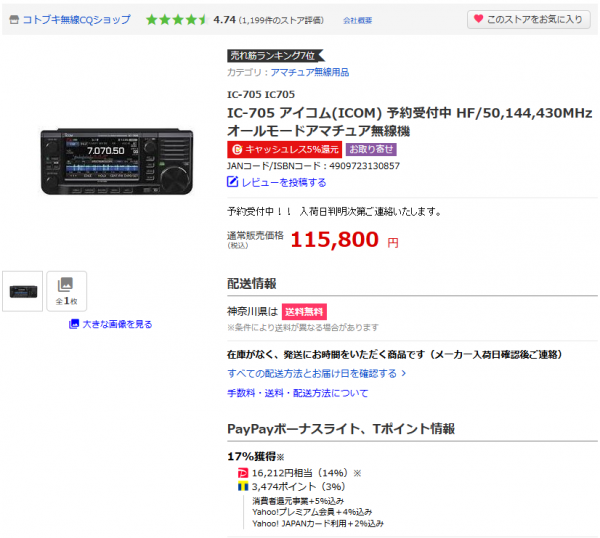Select the IC-705 radio thumbnail

(x=23, y=291)
